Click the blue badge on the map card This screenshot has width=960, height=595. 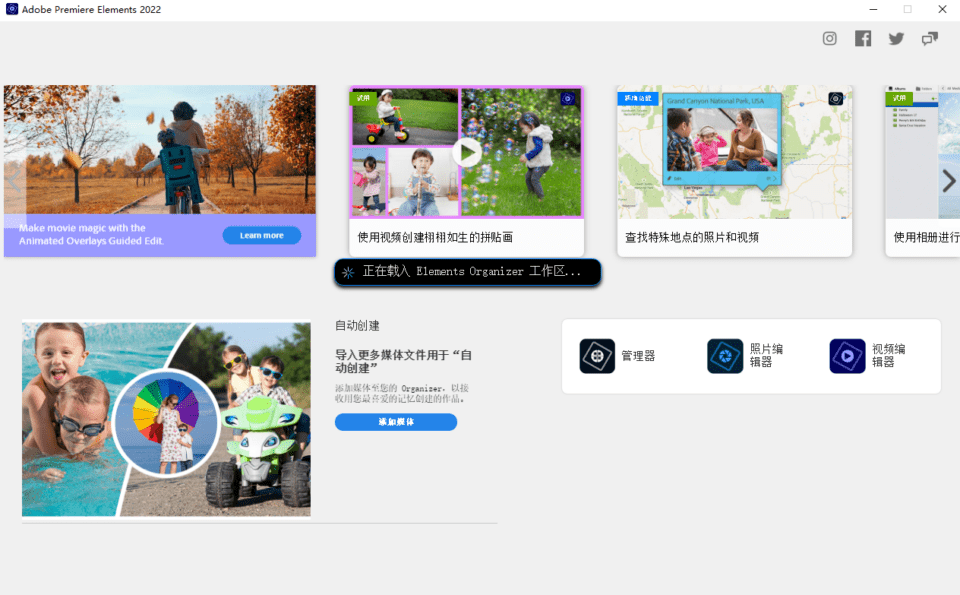[638, 99]
